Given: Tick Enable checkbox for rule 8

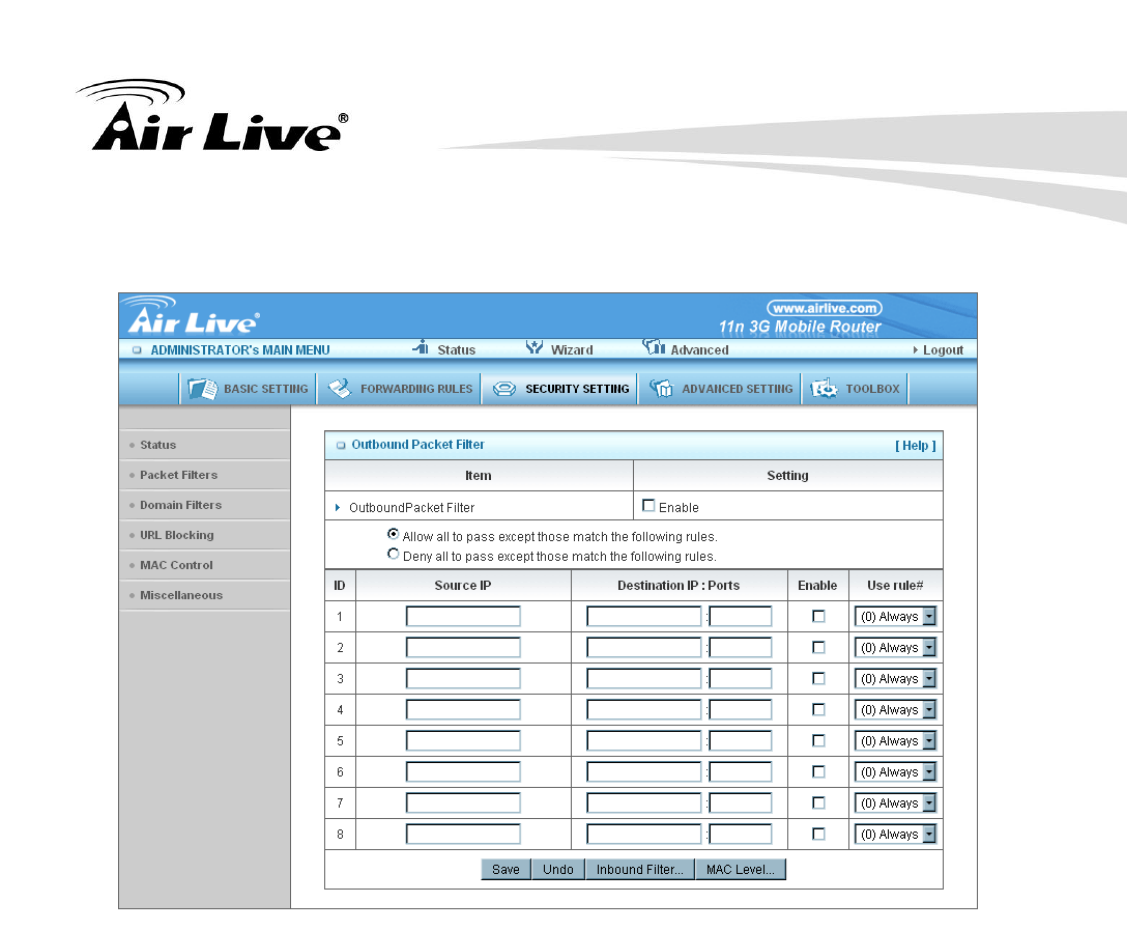Looking at the screenshot, I should click(818, 834).
